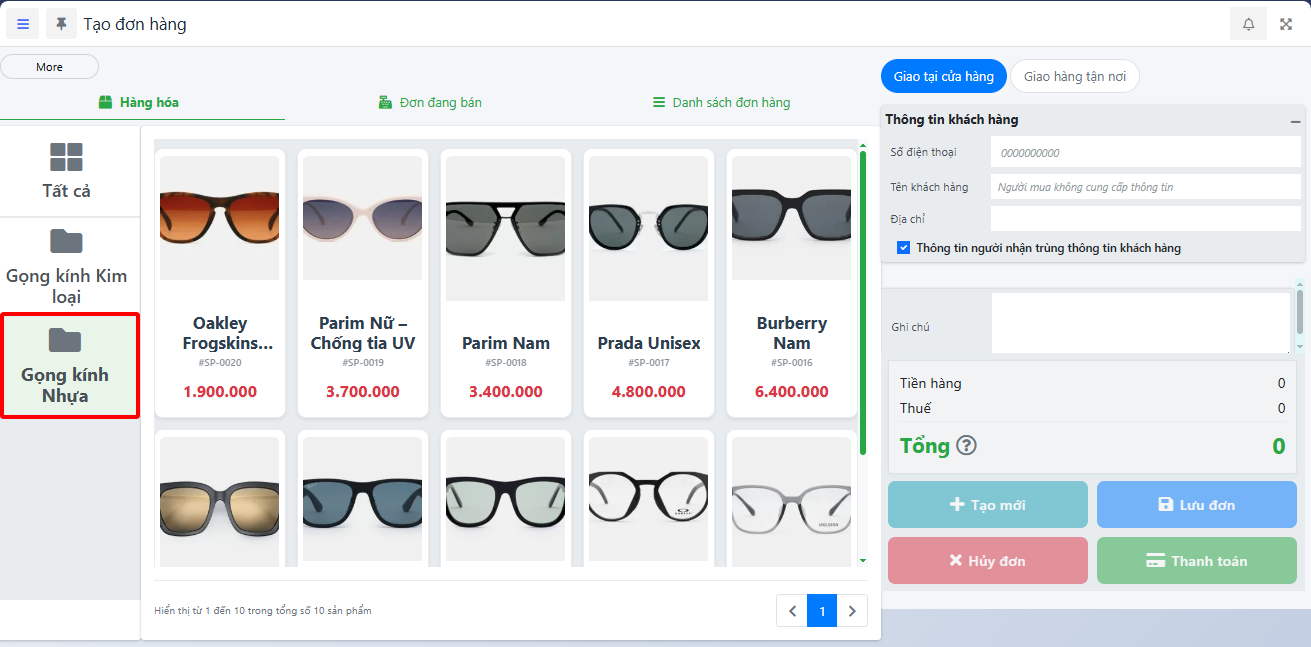Image resolution: width=1311 pixels, height=647 pixels.
Task: Click the green product list scrollbar
Action: (x=863, y=300)
